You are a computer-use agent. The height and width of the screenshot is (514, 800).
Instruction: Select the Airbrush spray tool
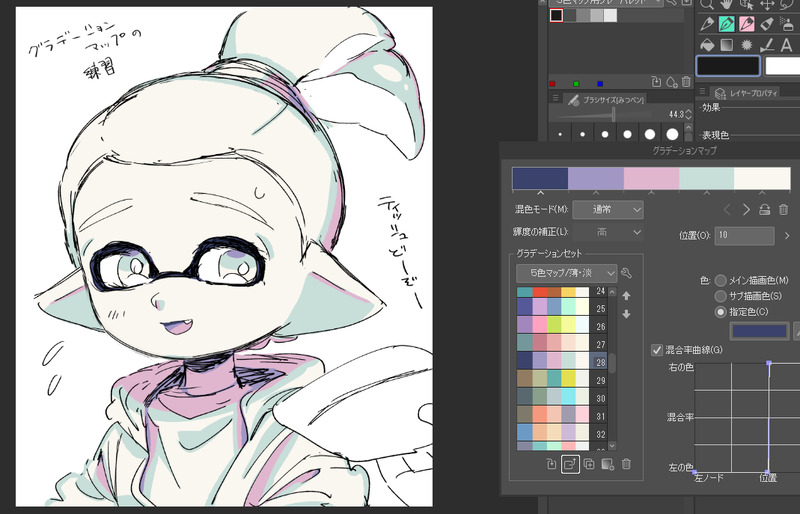787,23
